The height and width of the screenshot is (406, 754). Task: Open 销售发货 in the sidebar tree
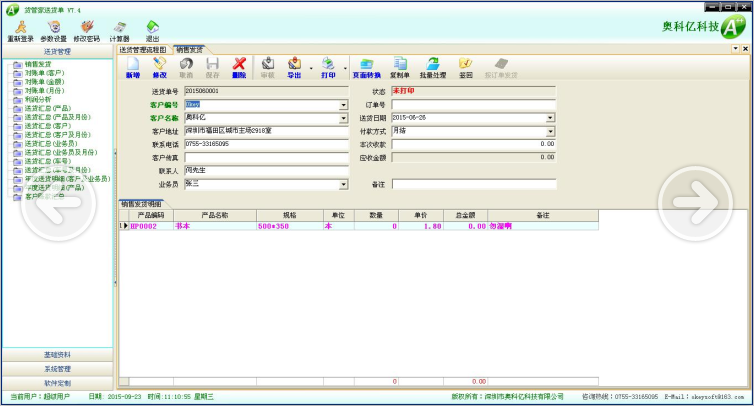[x=38, y=64]
